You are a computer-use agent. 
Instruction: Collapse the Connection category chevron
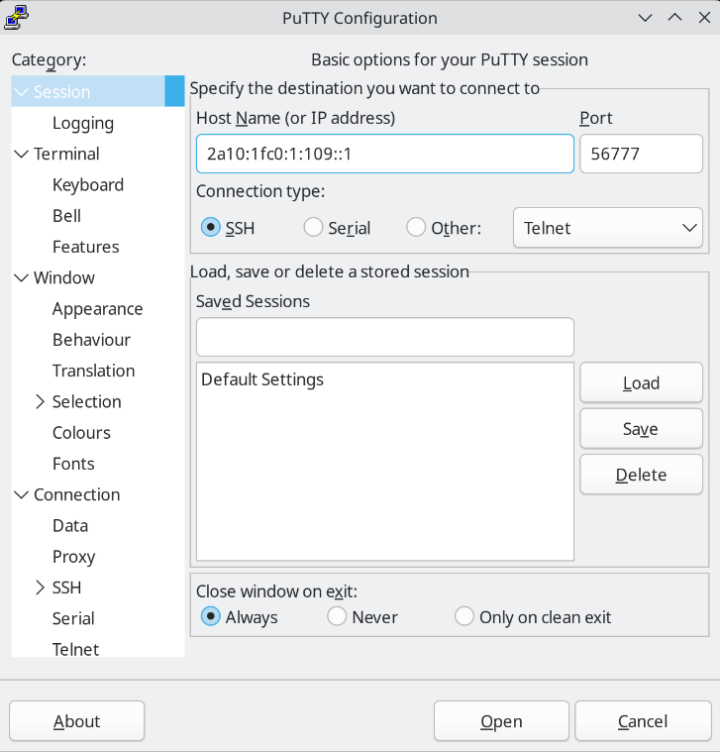[x=22, y=495]
